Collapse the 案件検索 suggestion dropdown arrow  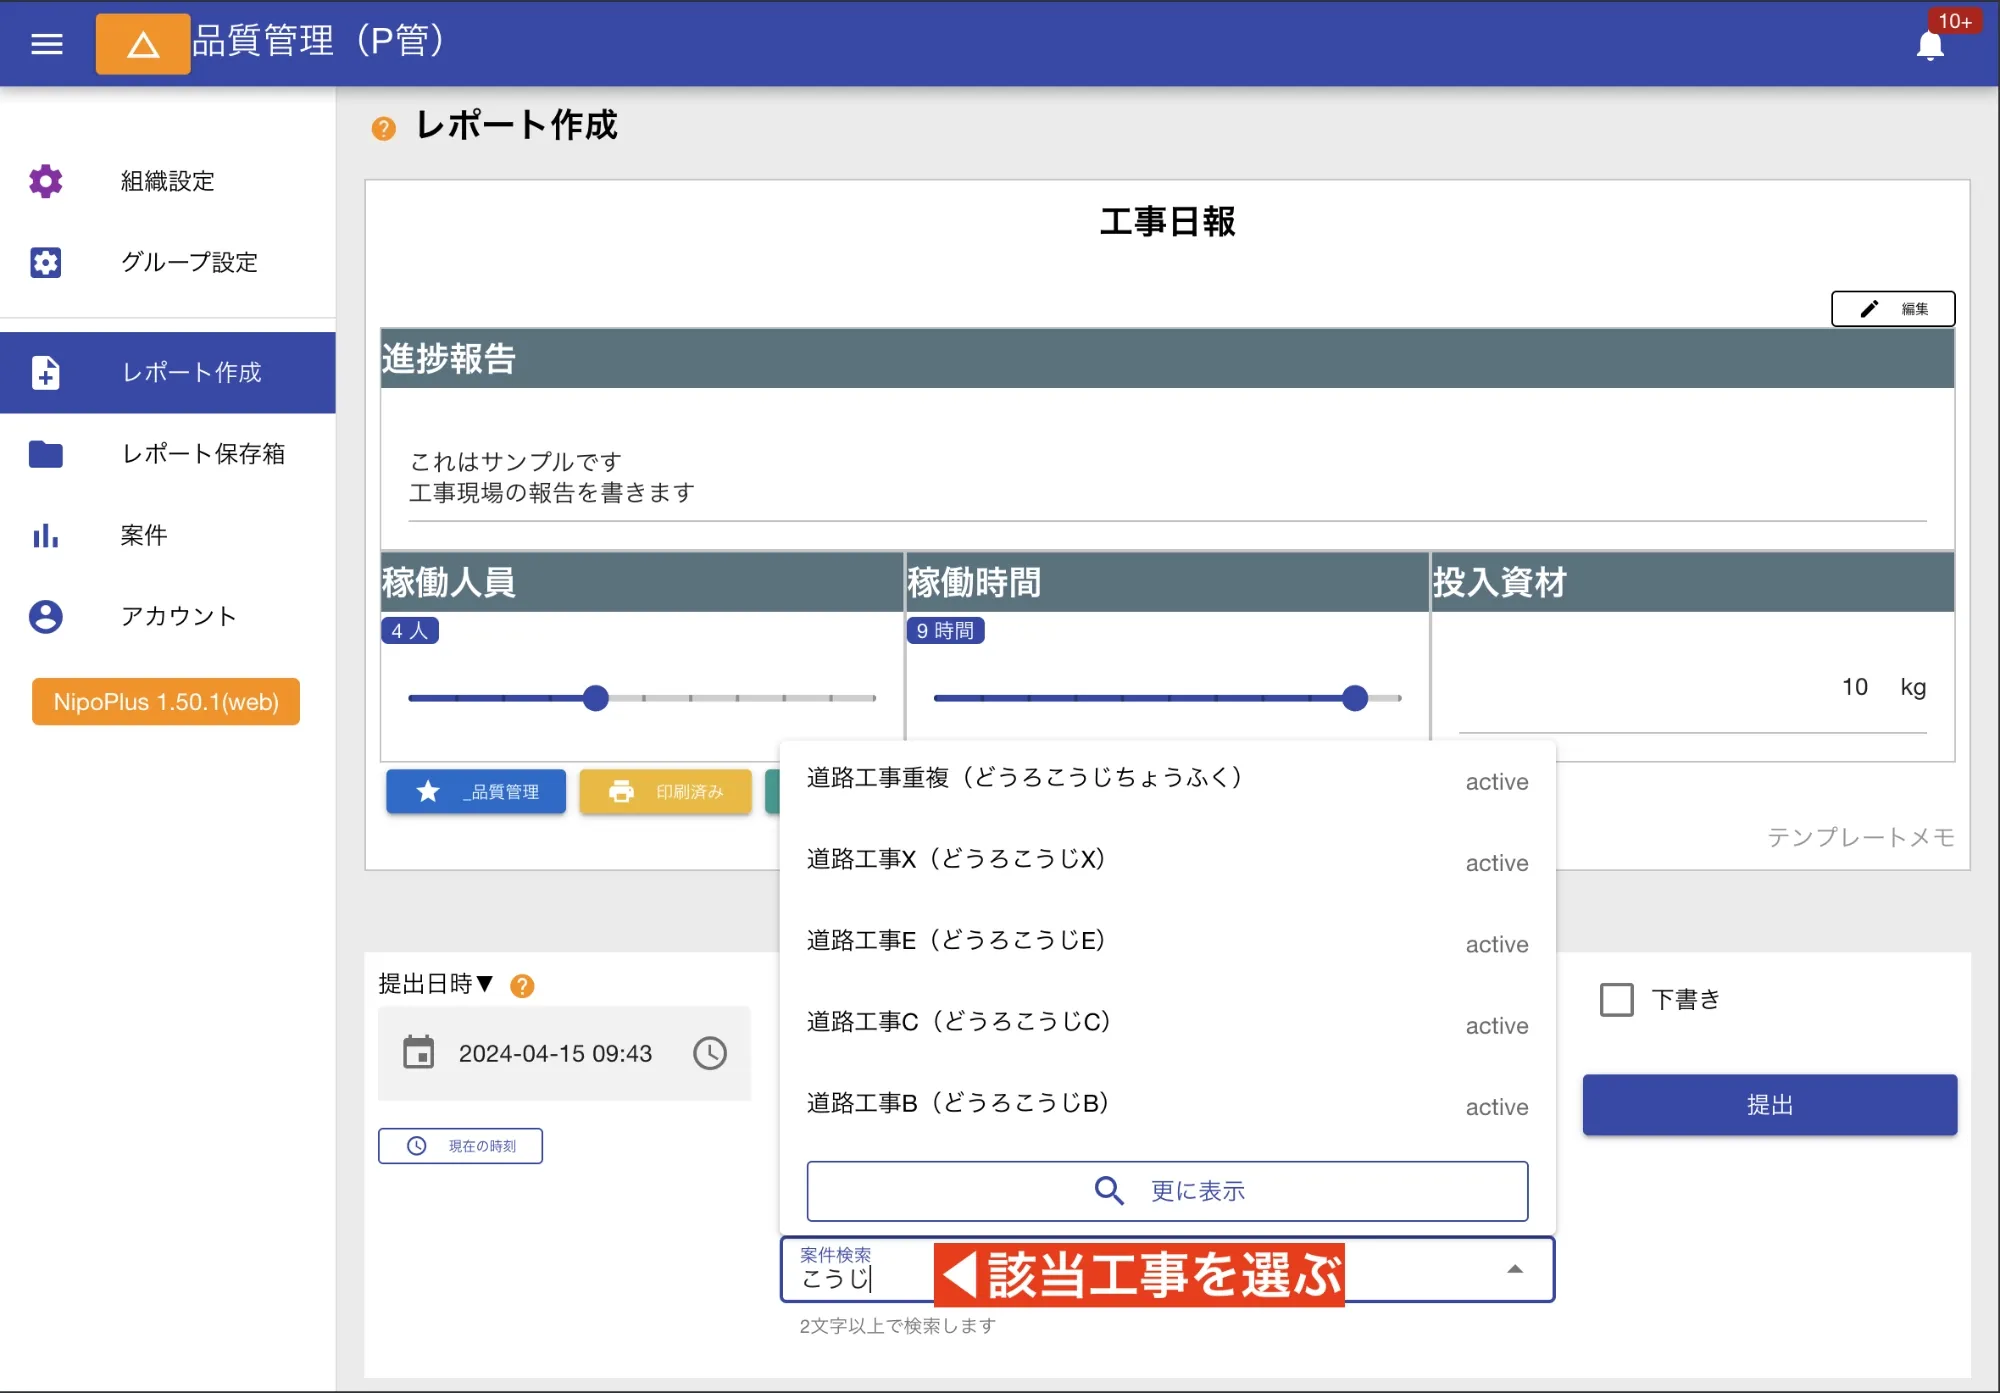(1516, 1270)
